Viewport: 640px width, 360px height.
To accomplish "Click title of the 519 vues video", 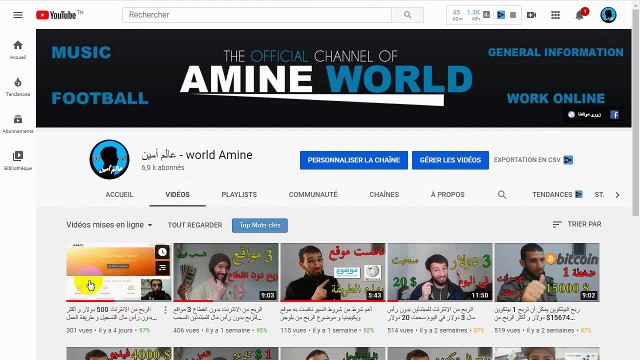I will [x=537, y=313].
